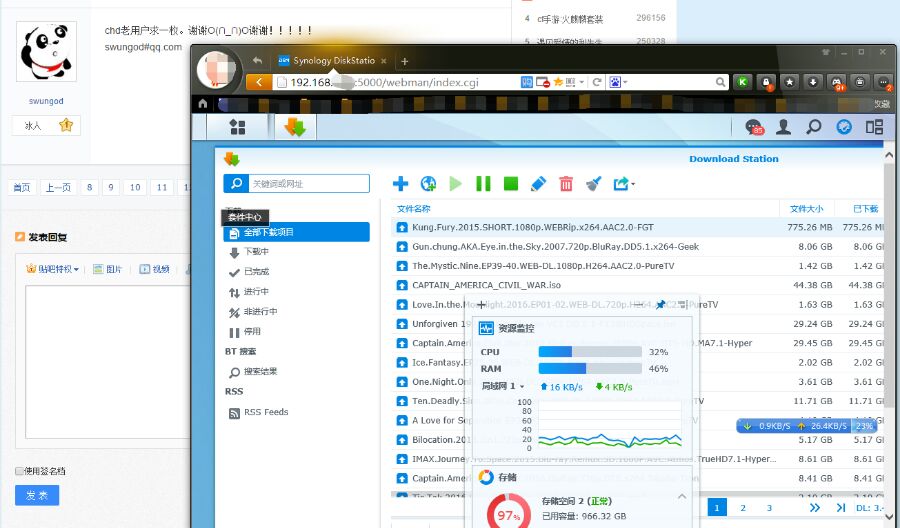Select 非进行中 filter in sidebar
The width and height of the screenshot is (900, 528).
[261, 312]
